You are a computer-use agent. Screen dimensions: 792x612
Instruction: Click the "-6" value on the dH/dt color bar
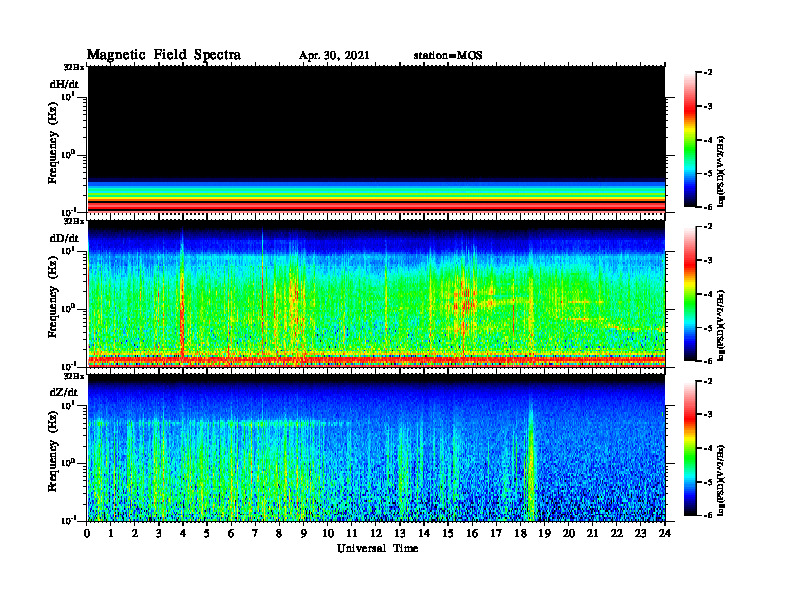pos(708,207)
